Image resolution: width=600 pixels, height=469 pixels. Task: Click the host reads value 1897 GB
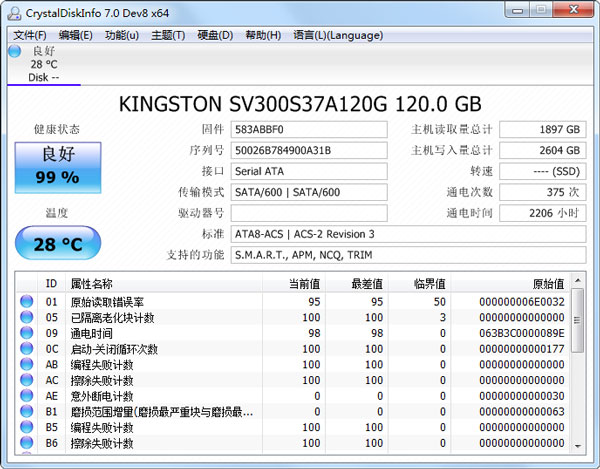tap(543, 129)
